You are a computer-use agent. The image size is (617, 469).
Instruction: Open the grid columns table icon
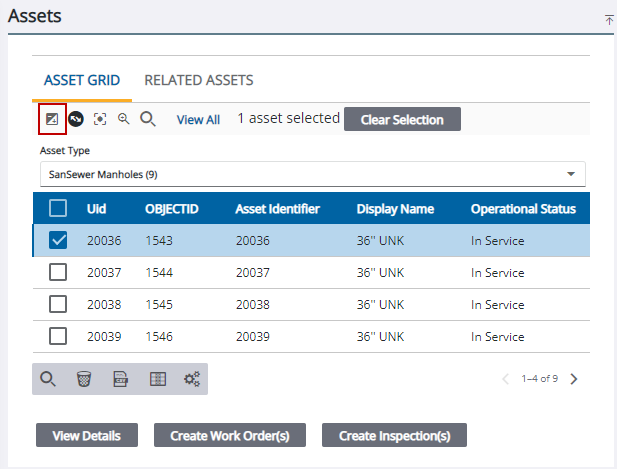pyautogui.click(x=157, y=379)
